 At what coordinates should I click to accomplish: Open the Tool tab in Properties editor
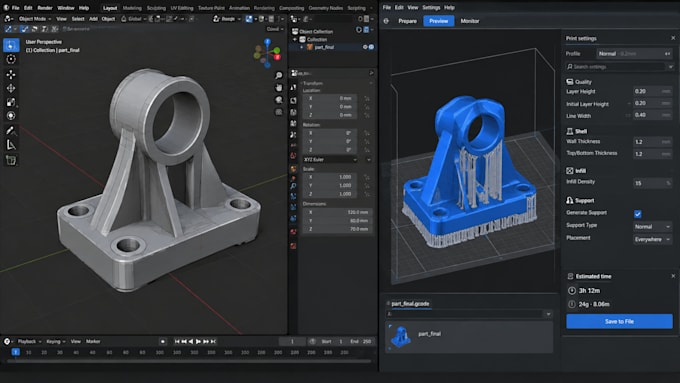(294, 87)
